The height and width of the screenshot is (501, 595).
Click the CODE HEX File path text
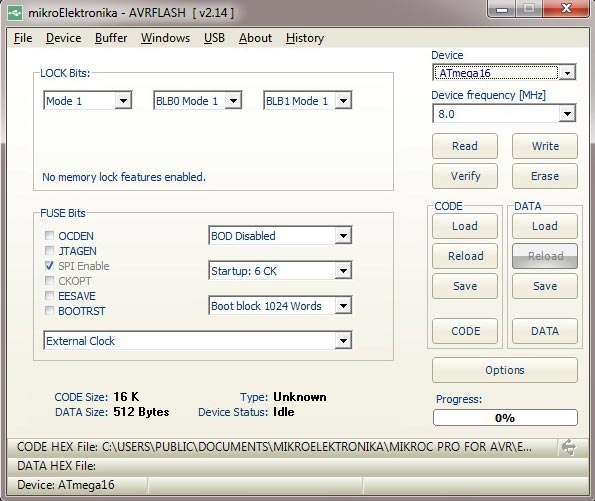coord(274,447)
